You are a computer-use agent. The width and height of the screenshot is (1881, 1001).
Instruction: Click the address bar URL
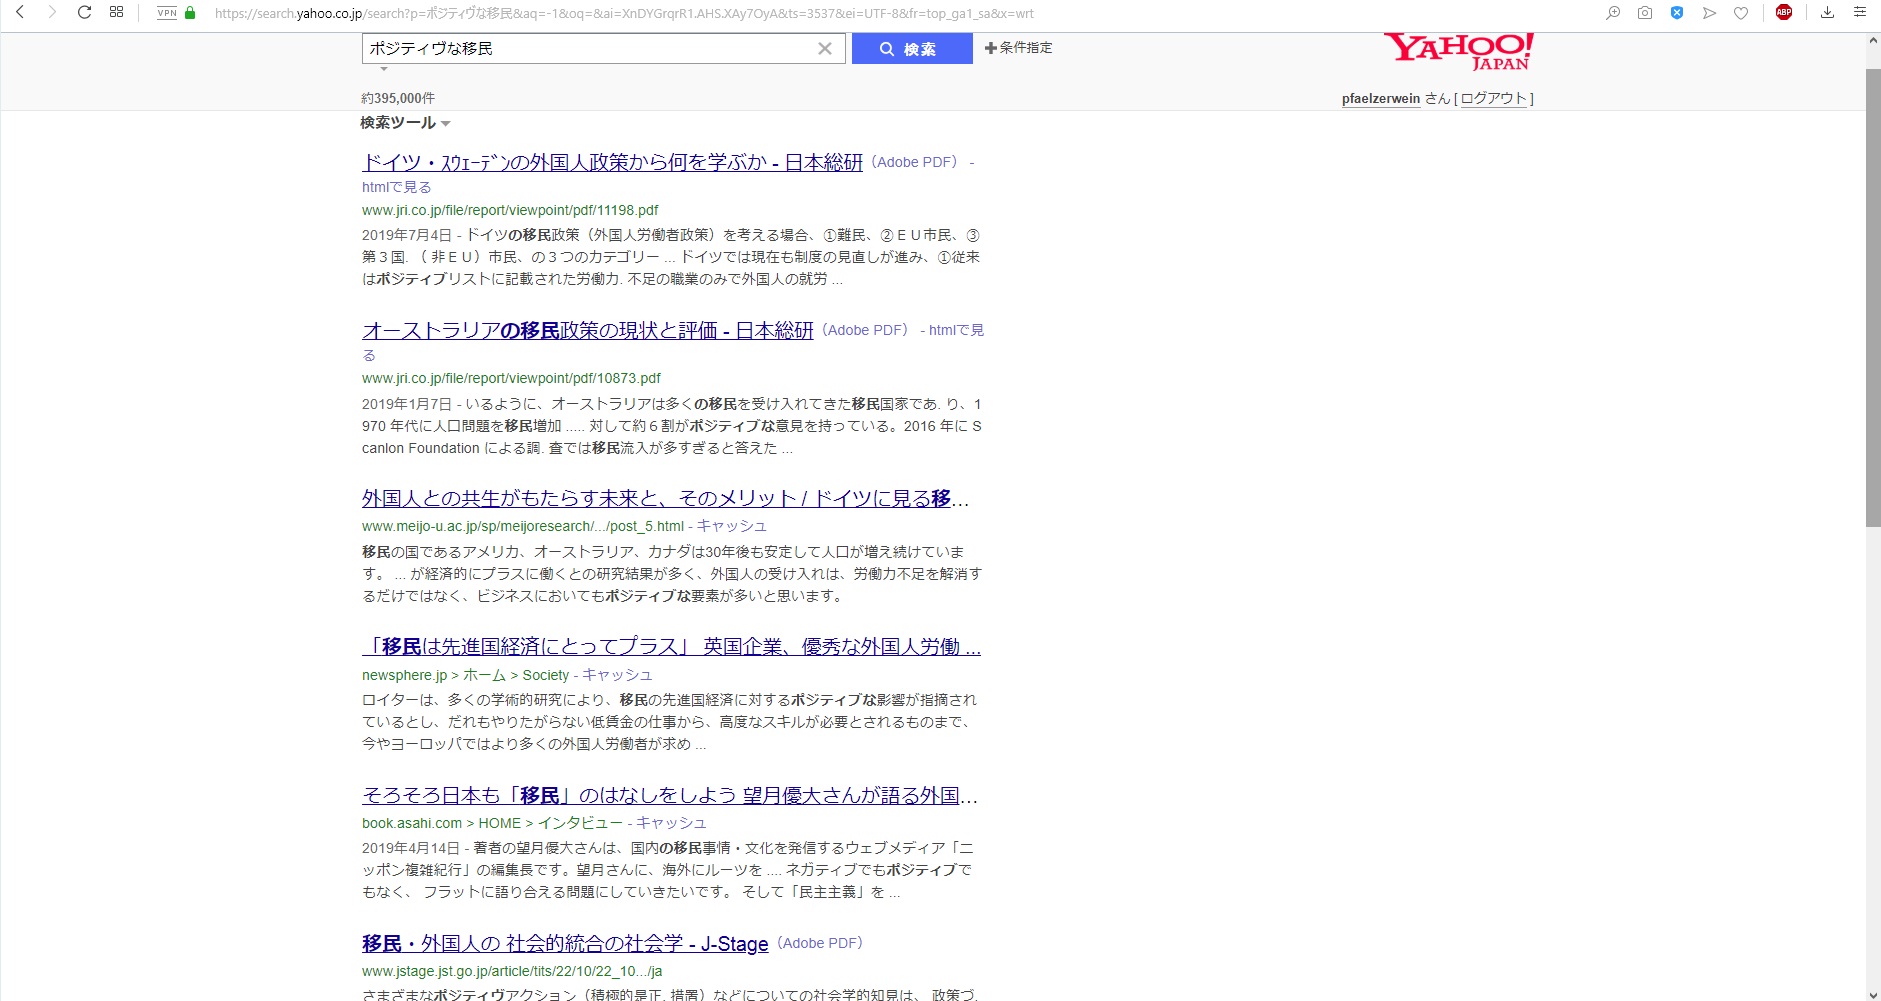click(x=624, y=14)
